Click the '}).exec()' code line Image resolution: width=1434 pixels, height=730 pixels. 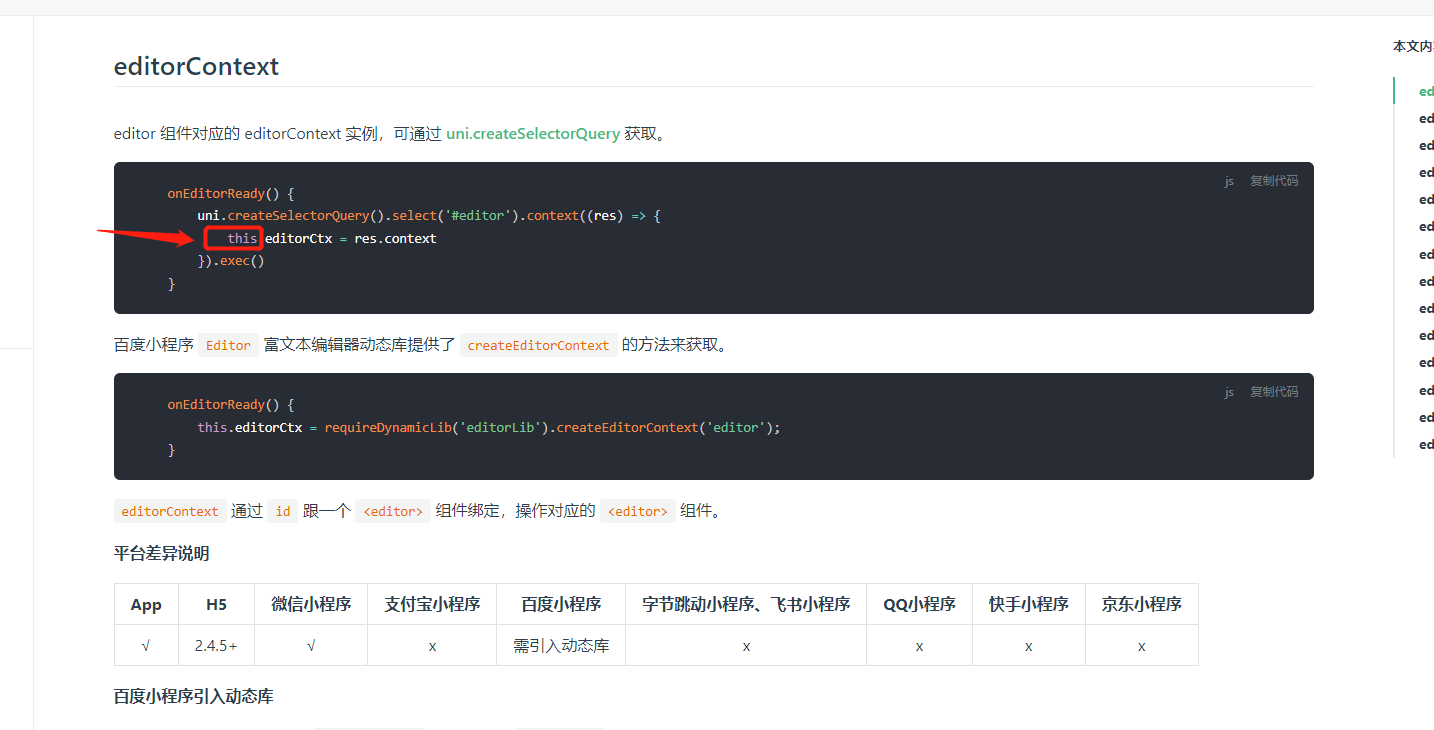pyautogui.click(x=231, y=261)
